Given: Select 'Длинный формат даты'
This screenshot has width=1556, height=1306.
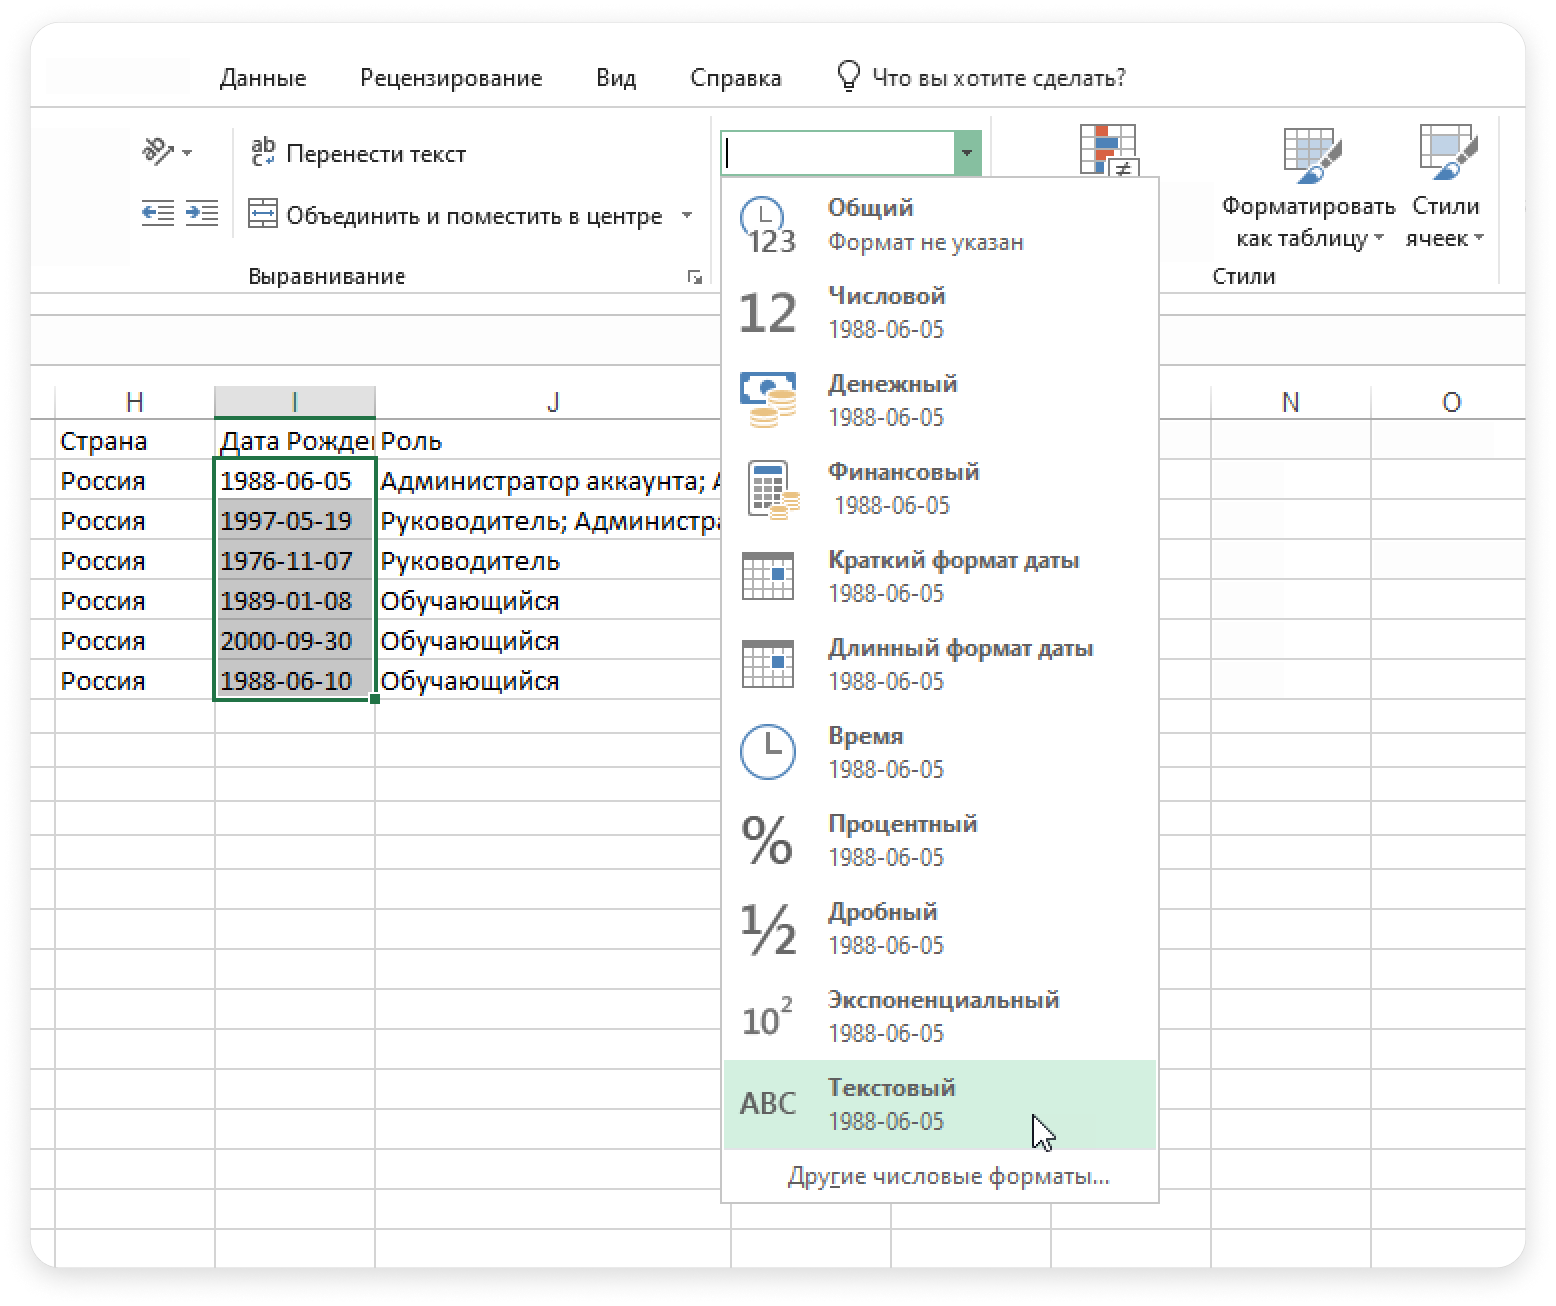Looking at the screenshot, I should [939, 665].
